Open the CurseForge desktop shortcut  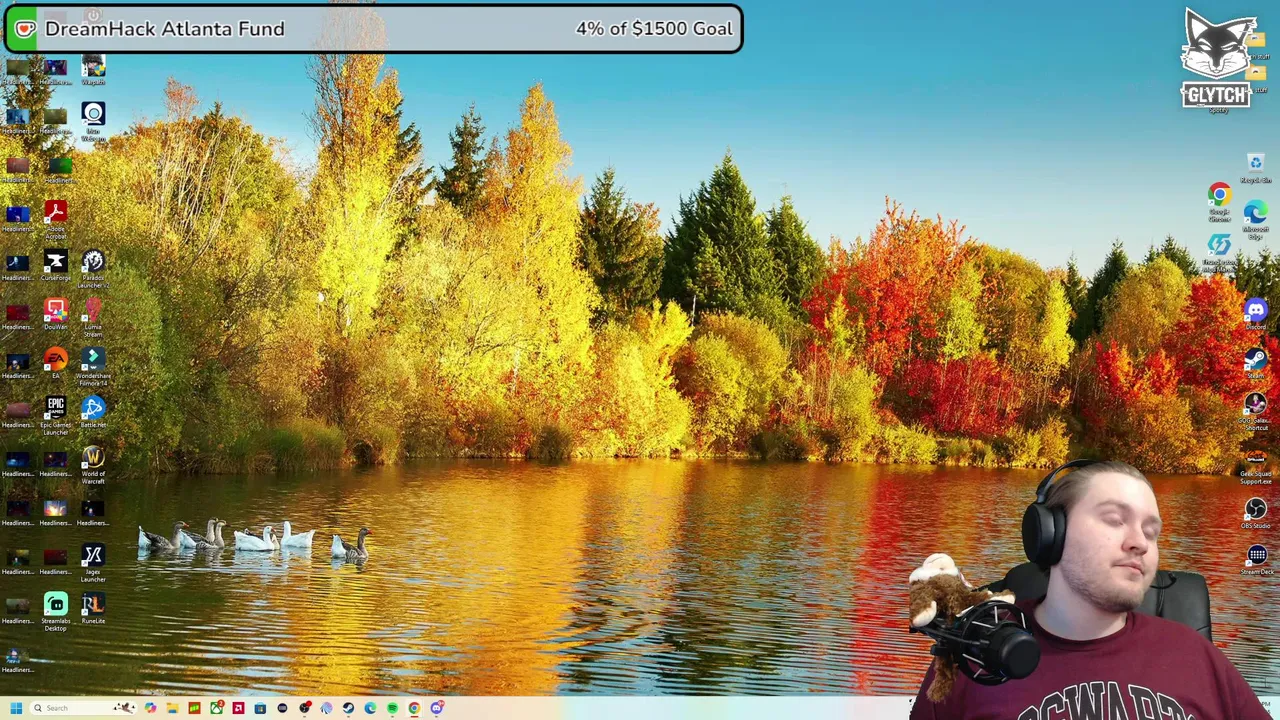point(55,265)
